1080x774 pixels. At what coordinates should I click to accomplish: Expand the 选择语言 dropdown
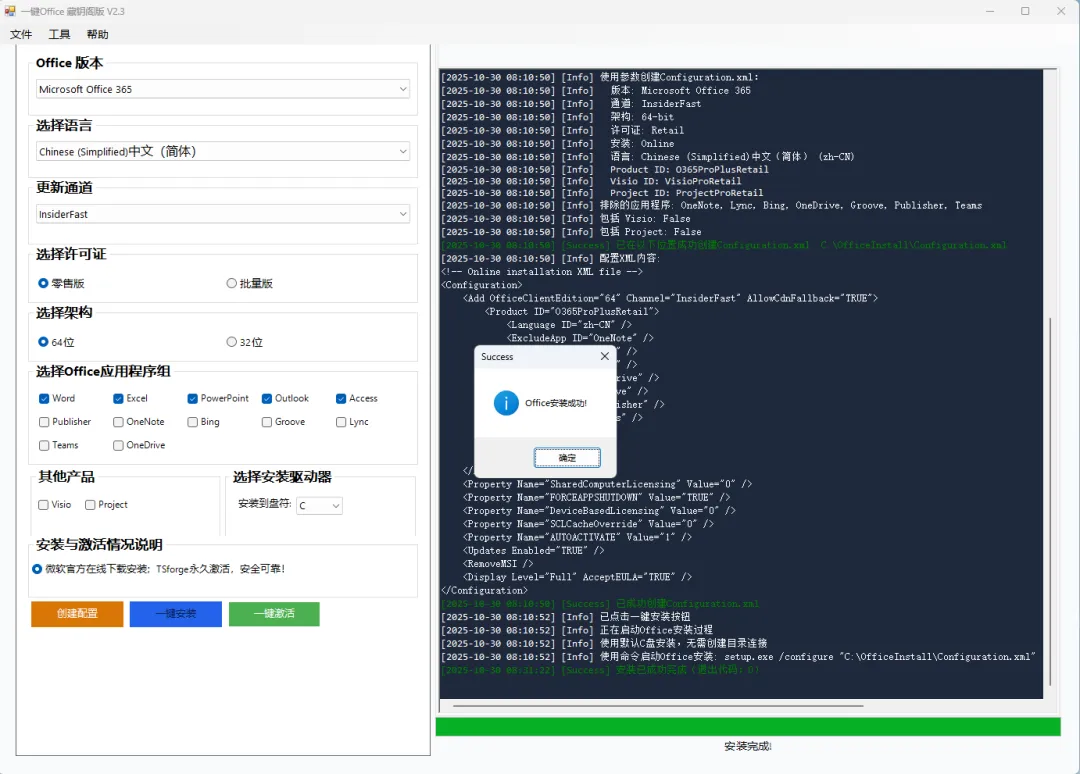pos(222,151)
